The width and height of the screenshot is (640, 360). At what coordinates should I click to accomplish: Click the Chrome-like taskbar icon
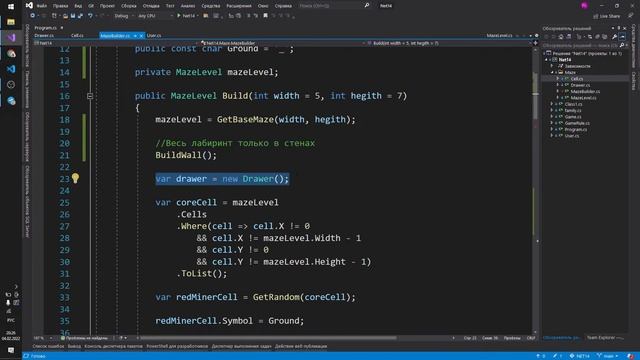point(11,53)
